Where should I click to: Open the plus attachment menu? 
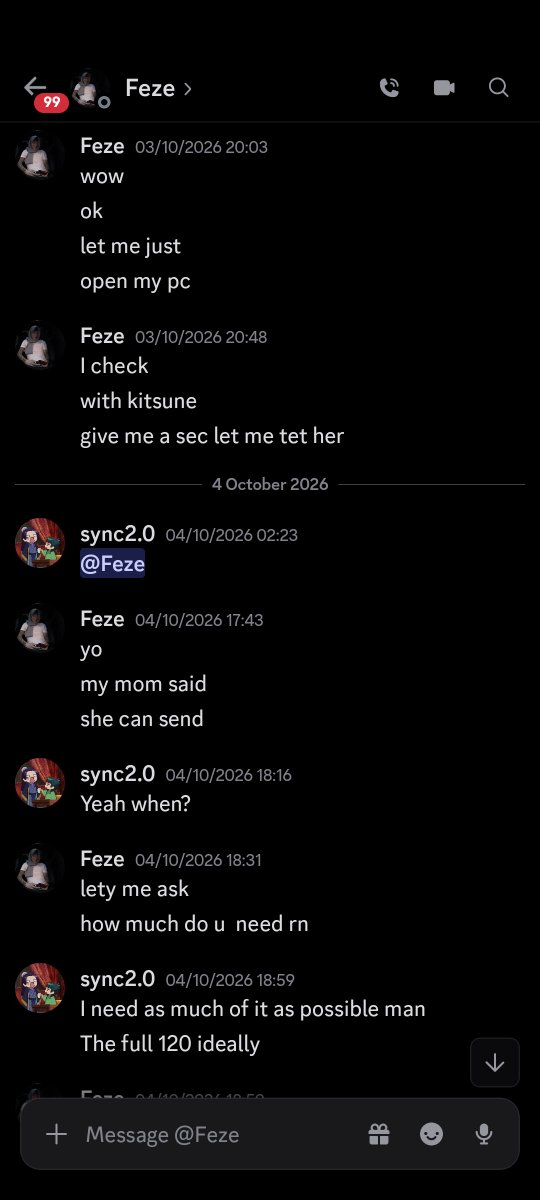(57, 1134)
